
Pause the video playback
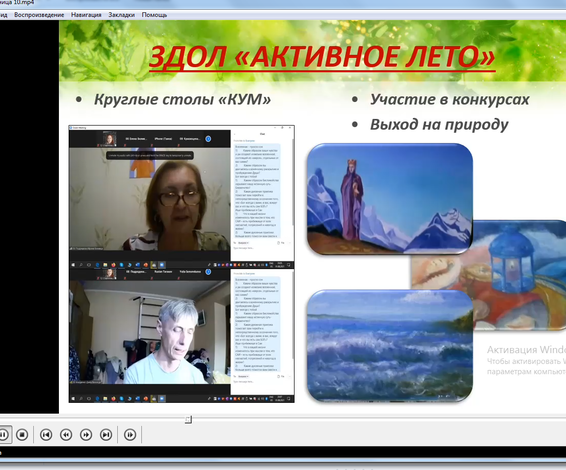(4, 435)
